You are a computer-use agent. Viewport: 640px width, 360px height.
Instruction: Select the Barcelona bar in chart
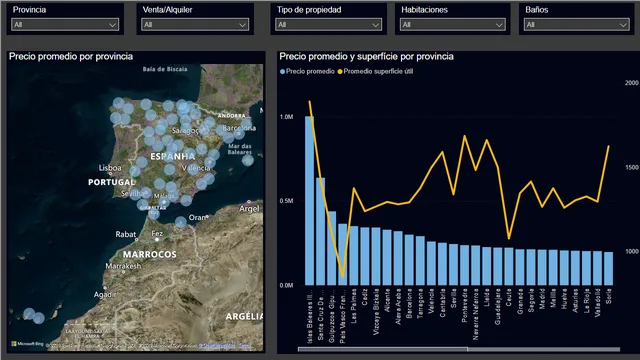[409, 260]
